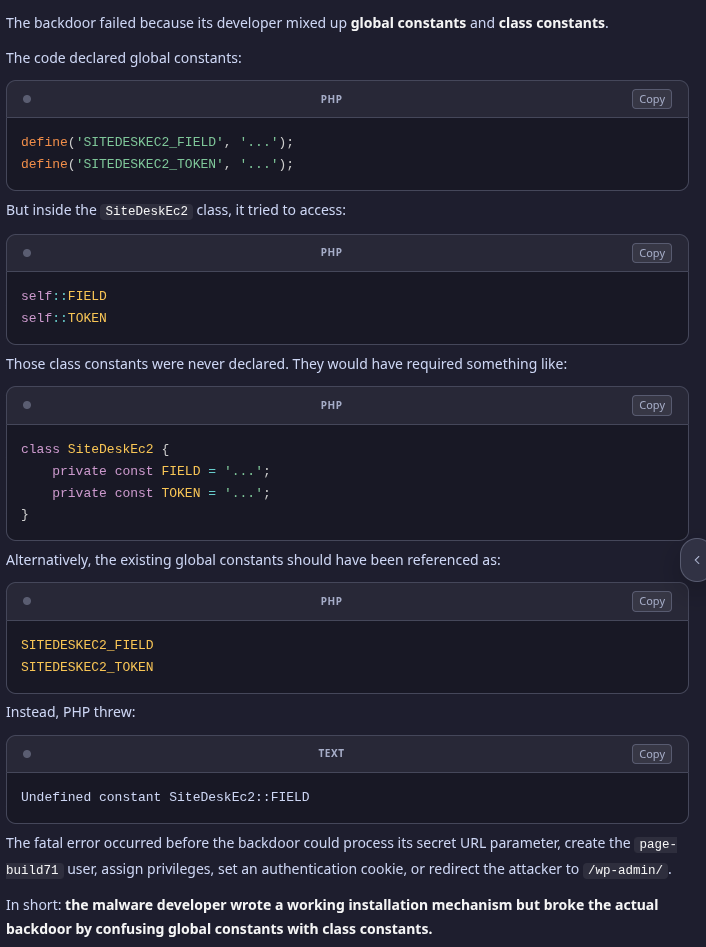Click the dot icon in the self::FIELD block header
Viewport: 706px width, 947px height.
[27, 253]
